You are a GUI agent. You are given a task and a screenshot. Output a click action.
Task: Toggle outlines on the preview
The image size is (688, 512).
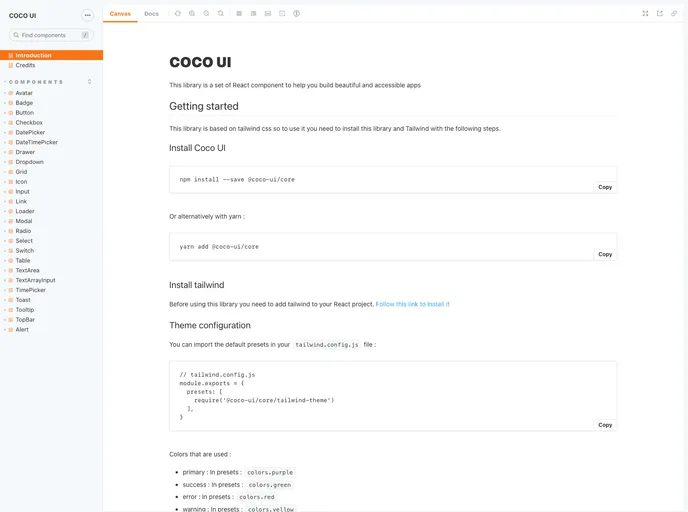coord(282,14)
